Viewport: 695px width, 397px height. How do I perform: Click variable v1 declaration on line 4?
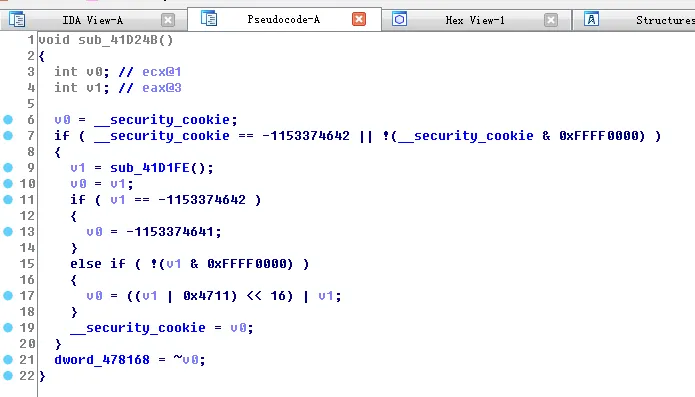click(94, 88)
